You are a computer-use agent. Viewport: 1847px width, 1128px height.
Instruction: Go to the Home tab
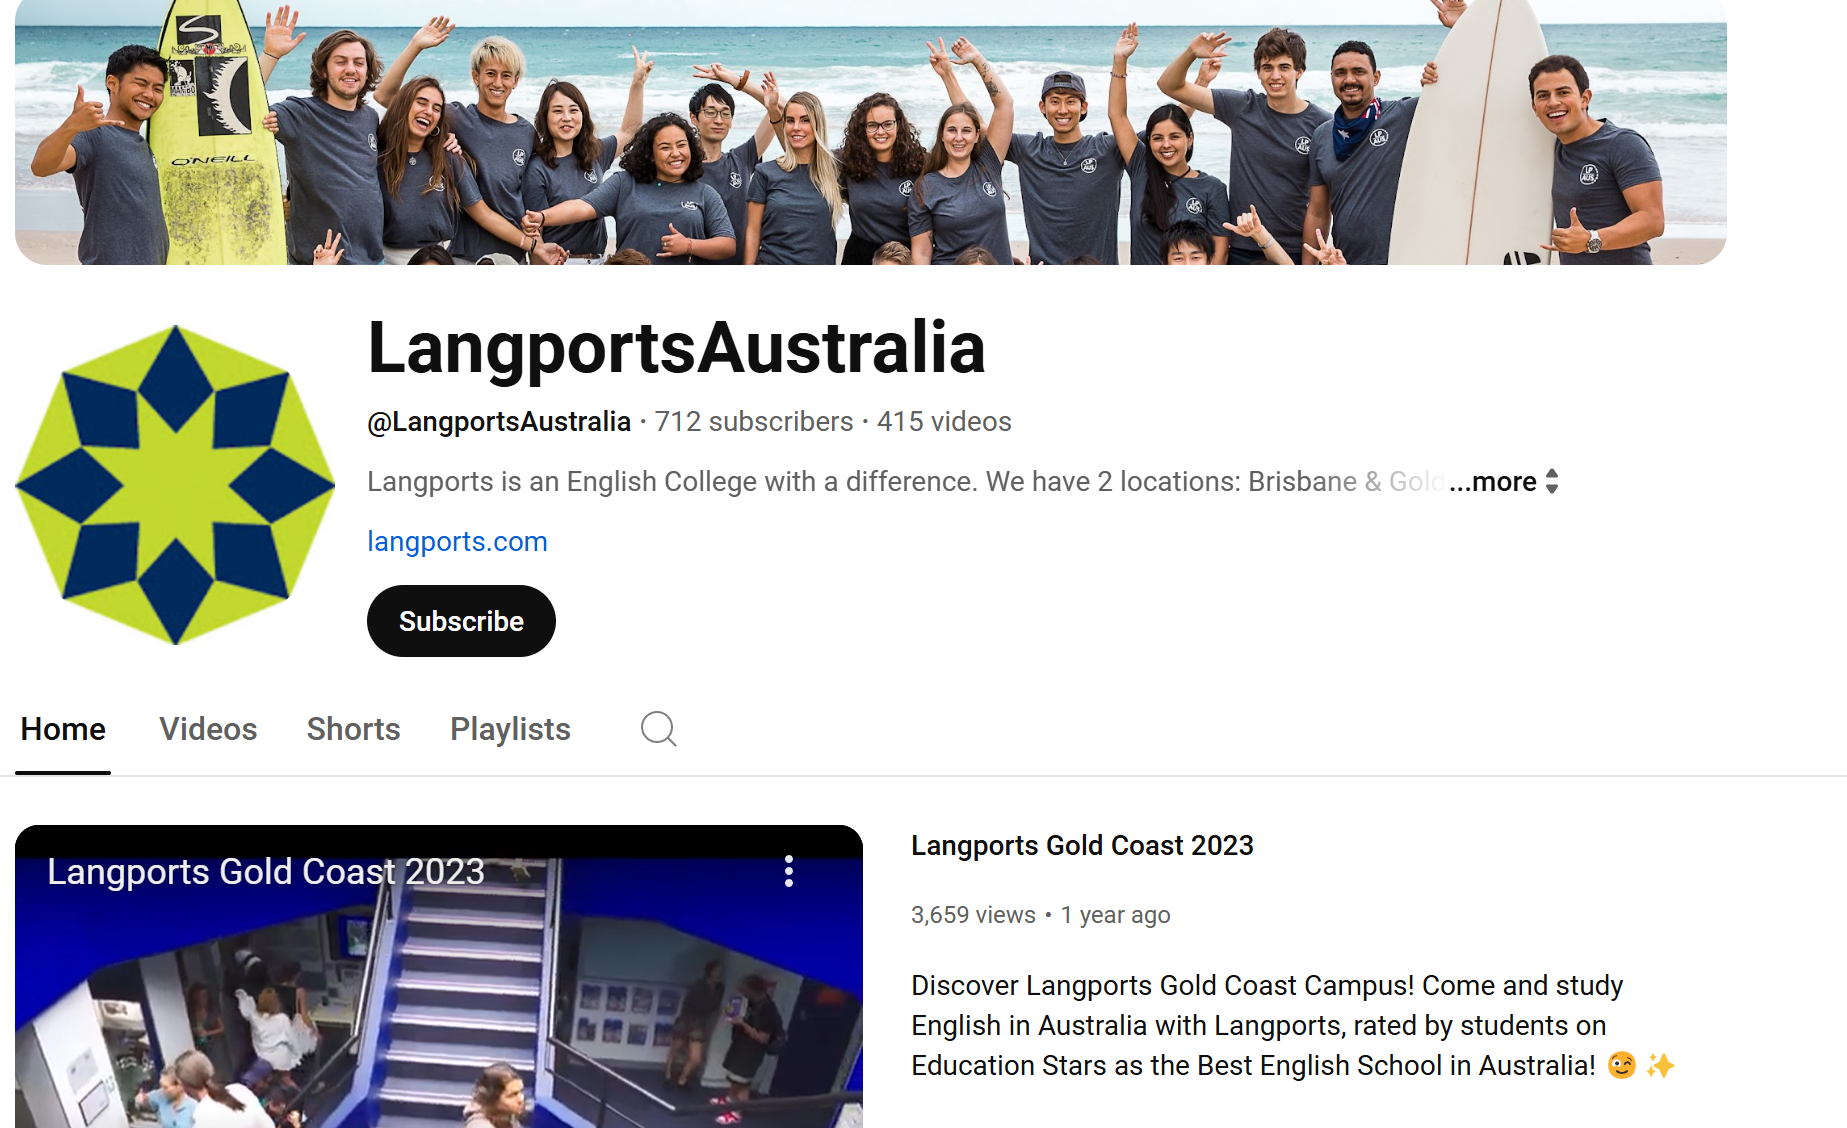click(x=63, y=729)
